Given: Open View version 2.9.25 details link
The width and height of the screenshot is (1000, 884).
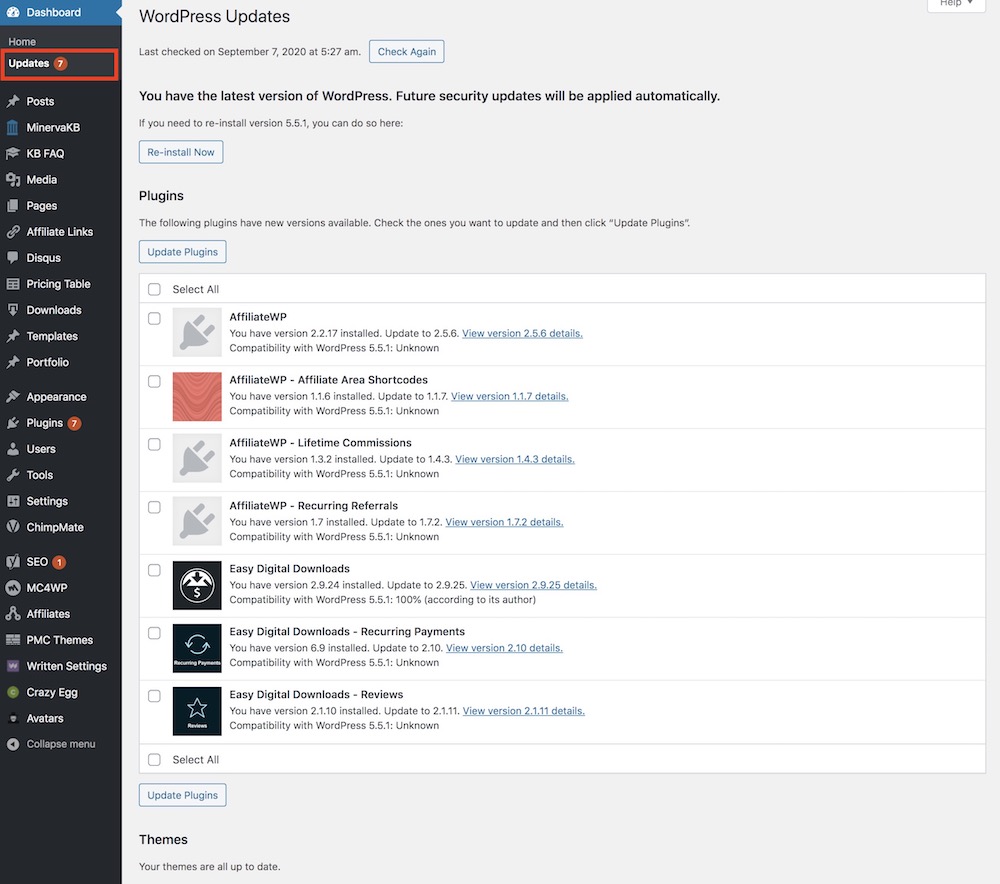Looking at the screenshot, I should (x=533, y=585).
